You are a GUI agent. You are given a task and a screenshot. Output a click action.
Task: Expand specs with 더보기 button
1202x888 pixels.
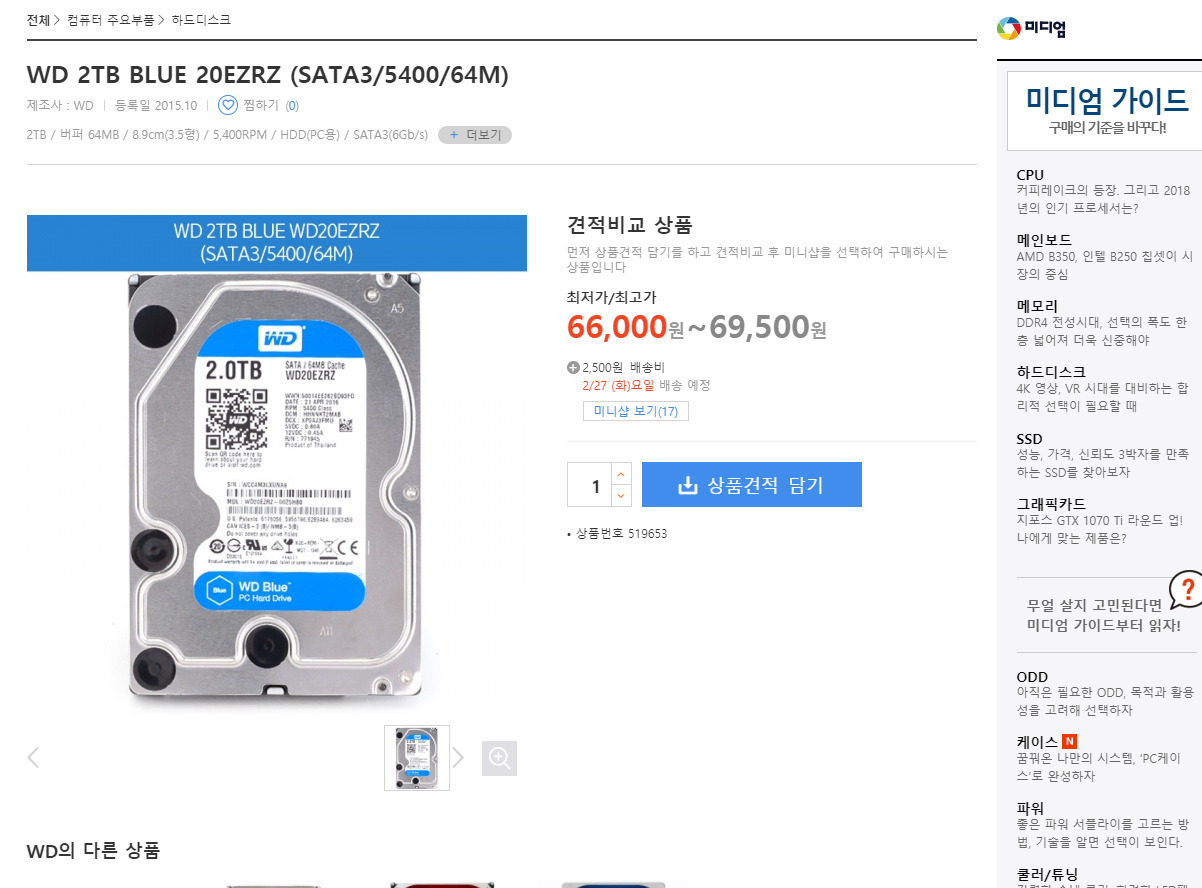pyautogui.click(x=475, y=135)
